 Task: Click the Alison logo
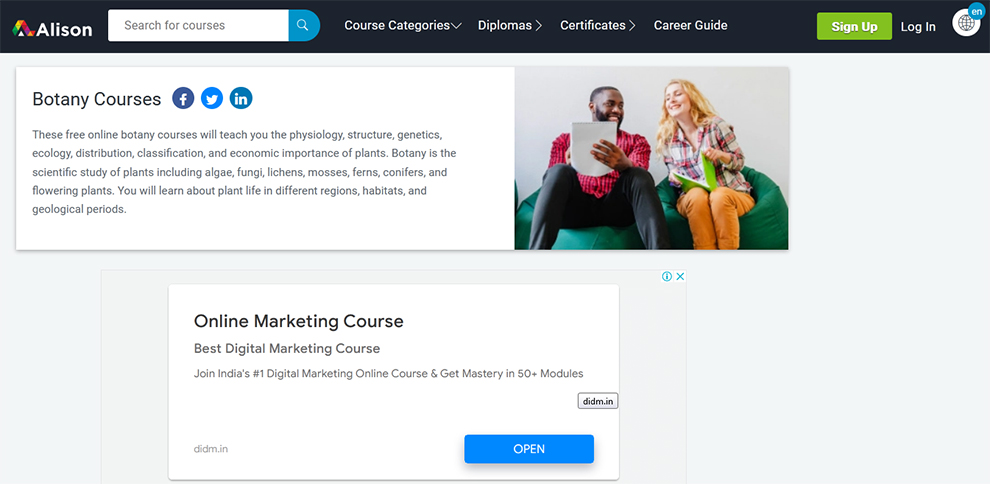(52, 28)
